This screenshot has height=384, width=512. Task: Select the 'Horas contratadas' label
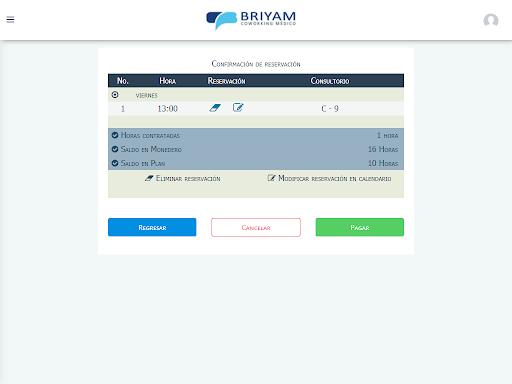pos(150,135)
